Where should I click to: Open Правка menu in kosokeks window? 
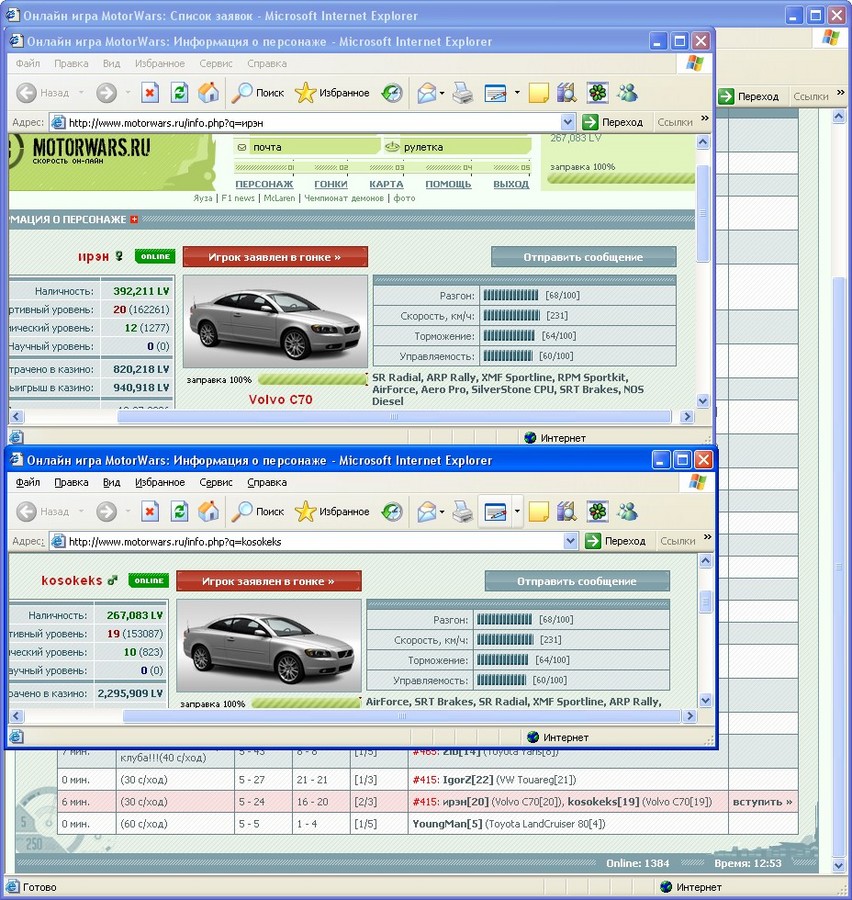(71, 482)
